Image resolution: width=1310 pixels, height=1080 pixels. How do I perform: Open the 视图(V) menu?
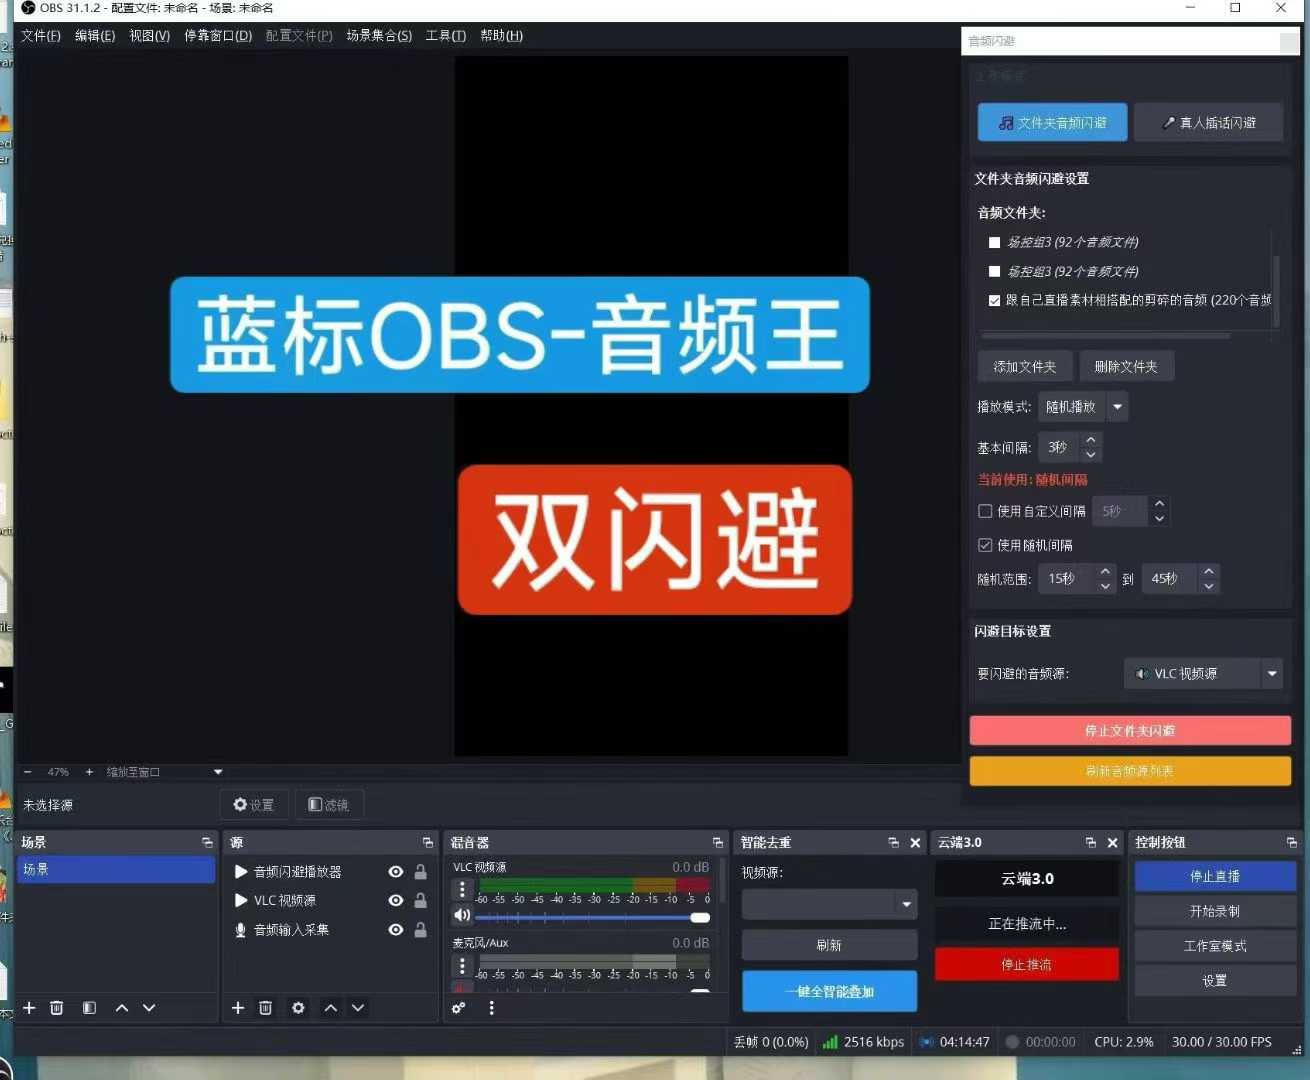[x=149, y=36]
